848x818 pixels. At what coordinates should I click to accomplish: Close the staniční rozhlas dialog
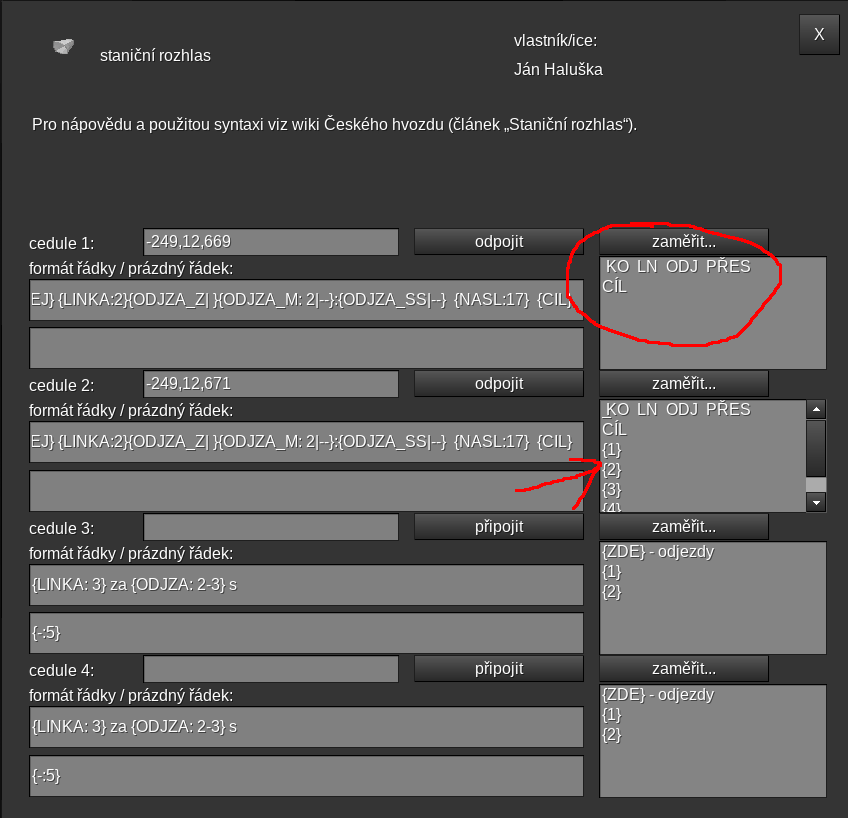click(x=819, y=34)
